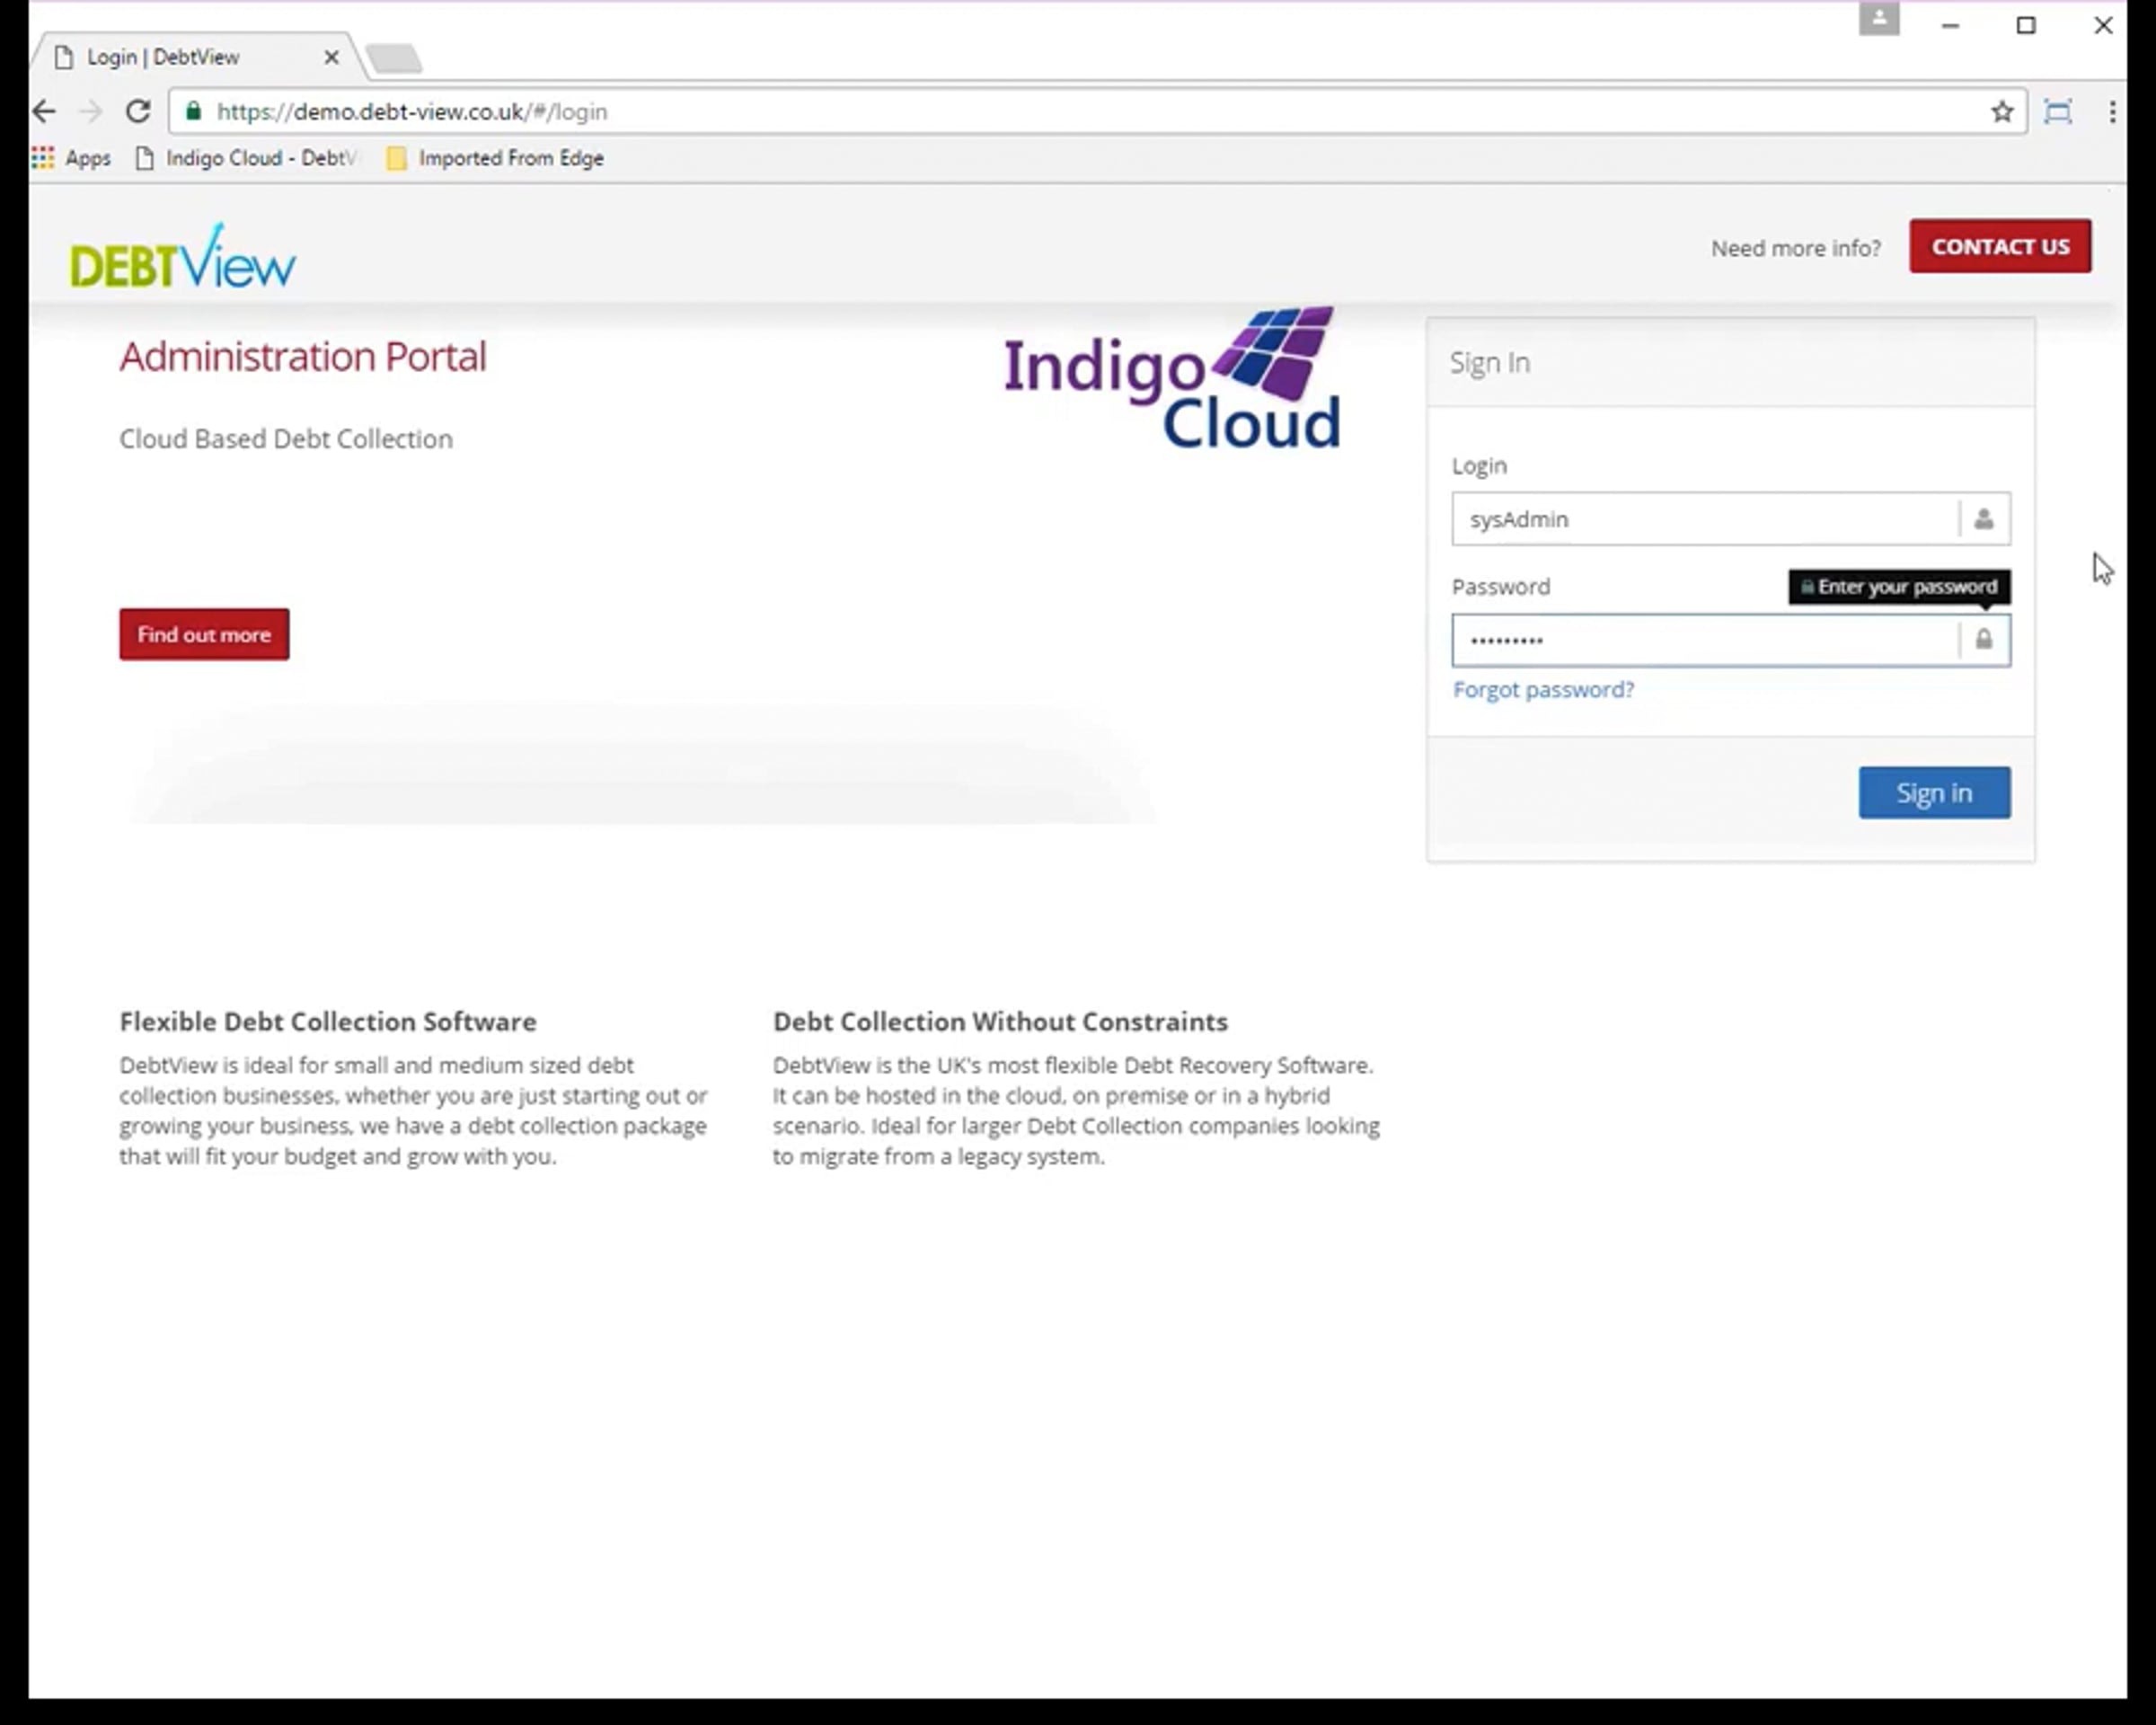Minimize the browser window
The height and width of the screenshot is (1725, 2156).
click(1950, 26)
